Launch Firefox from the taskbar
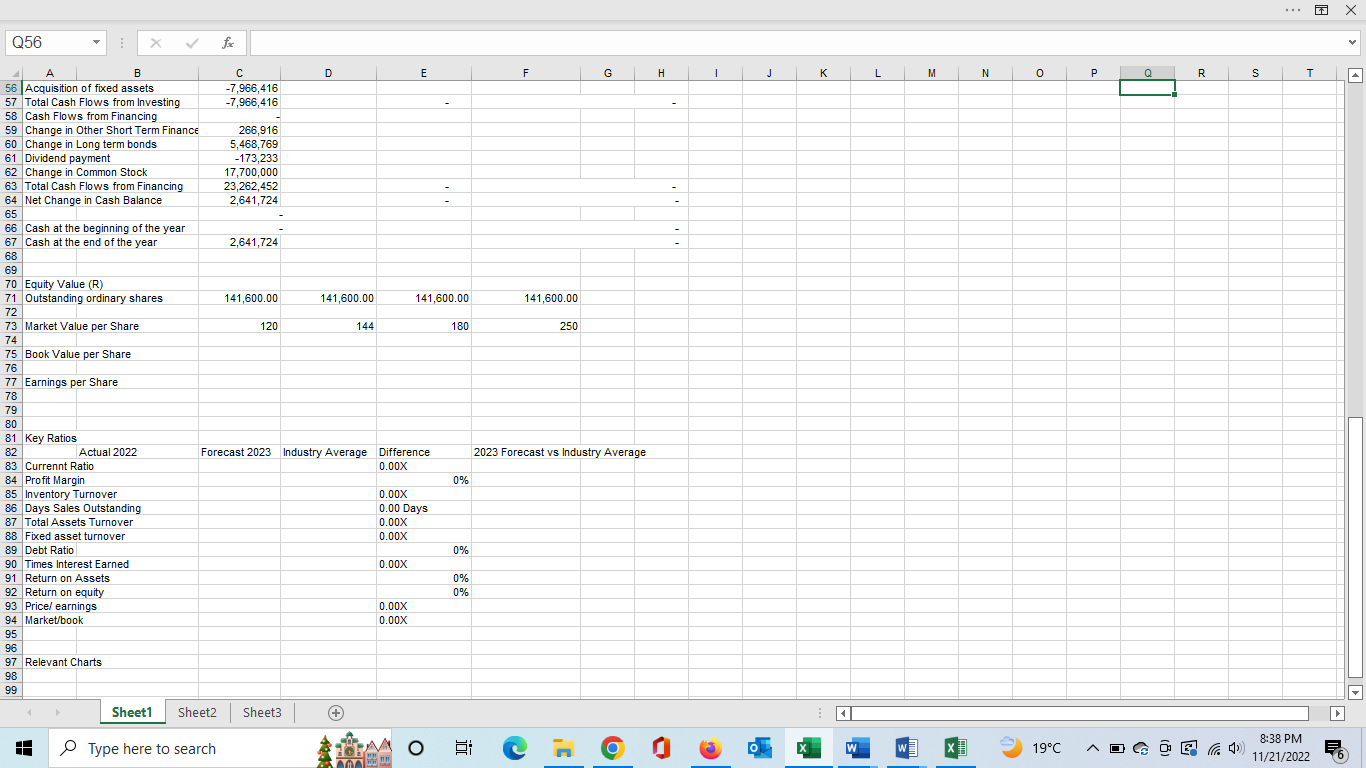The image size is (1366, 768). [x=710, y=748]
